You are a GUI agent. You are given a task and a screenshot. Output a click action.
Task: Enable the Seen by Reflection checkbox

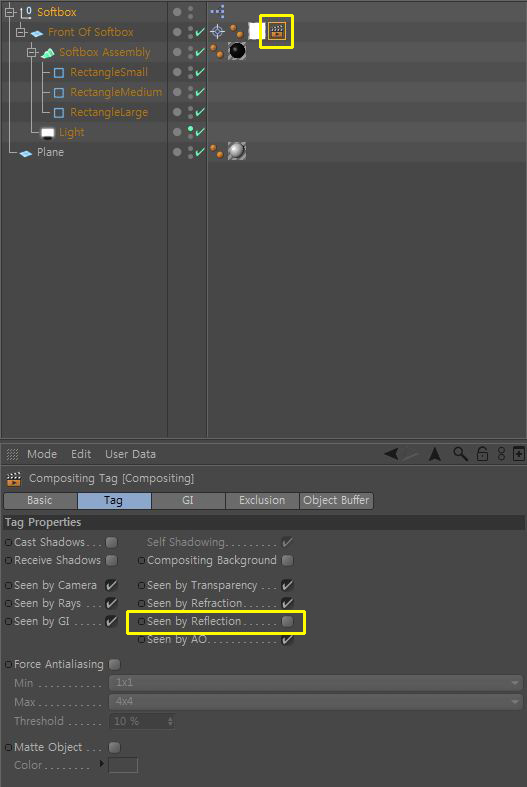coord(287,621)
